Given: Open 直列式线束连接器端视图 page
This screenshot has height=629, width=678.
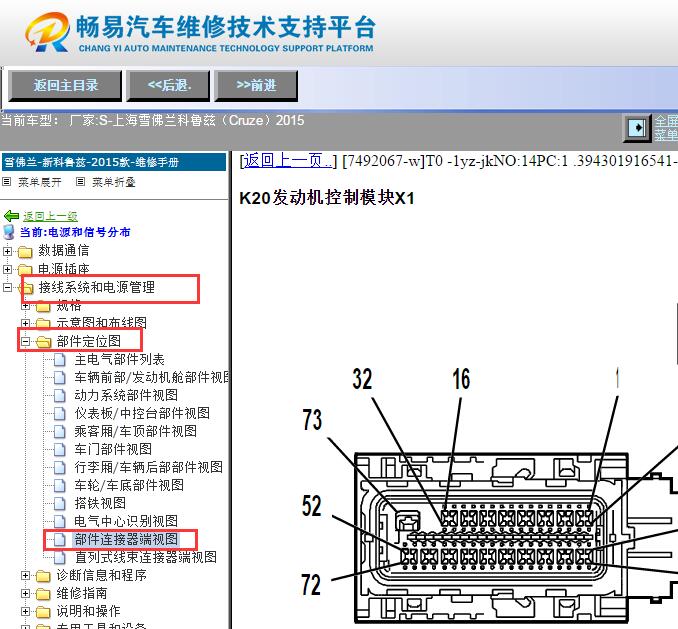Looking at the screenshot, I should (x=145, y=557).
